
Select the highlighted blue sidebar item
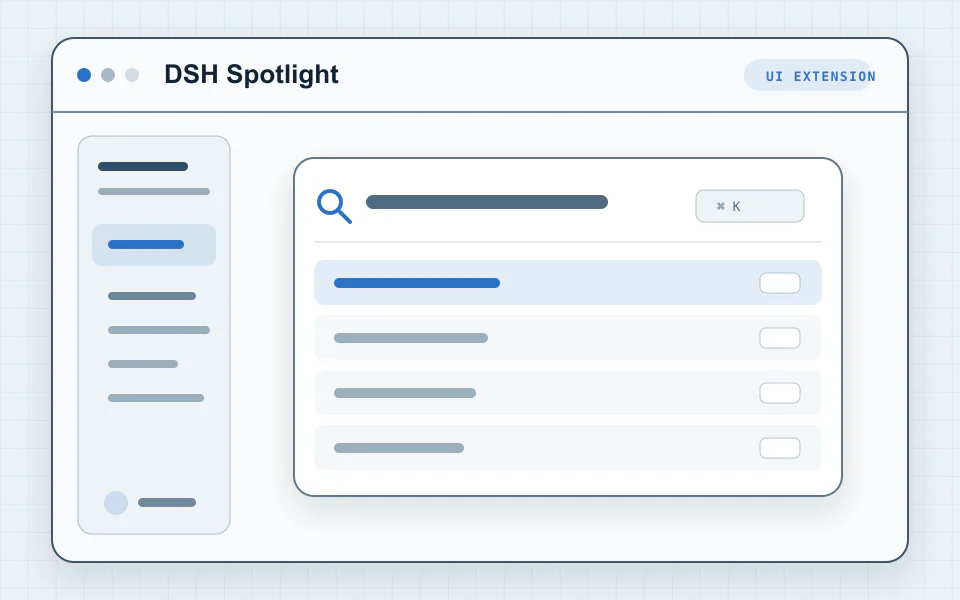point(154,245)
